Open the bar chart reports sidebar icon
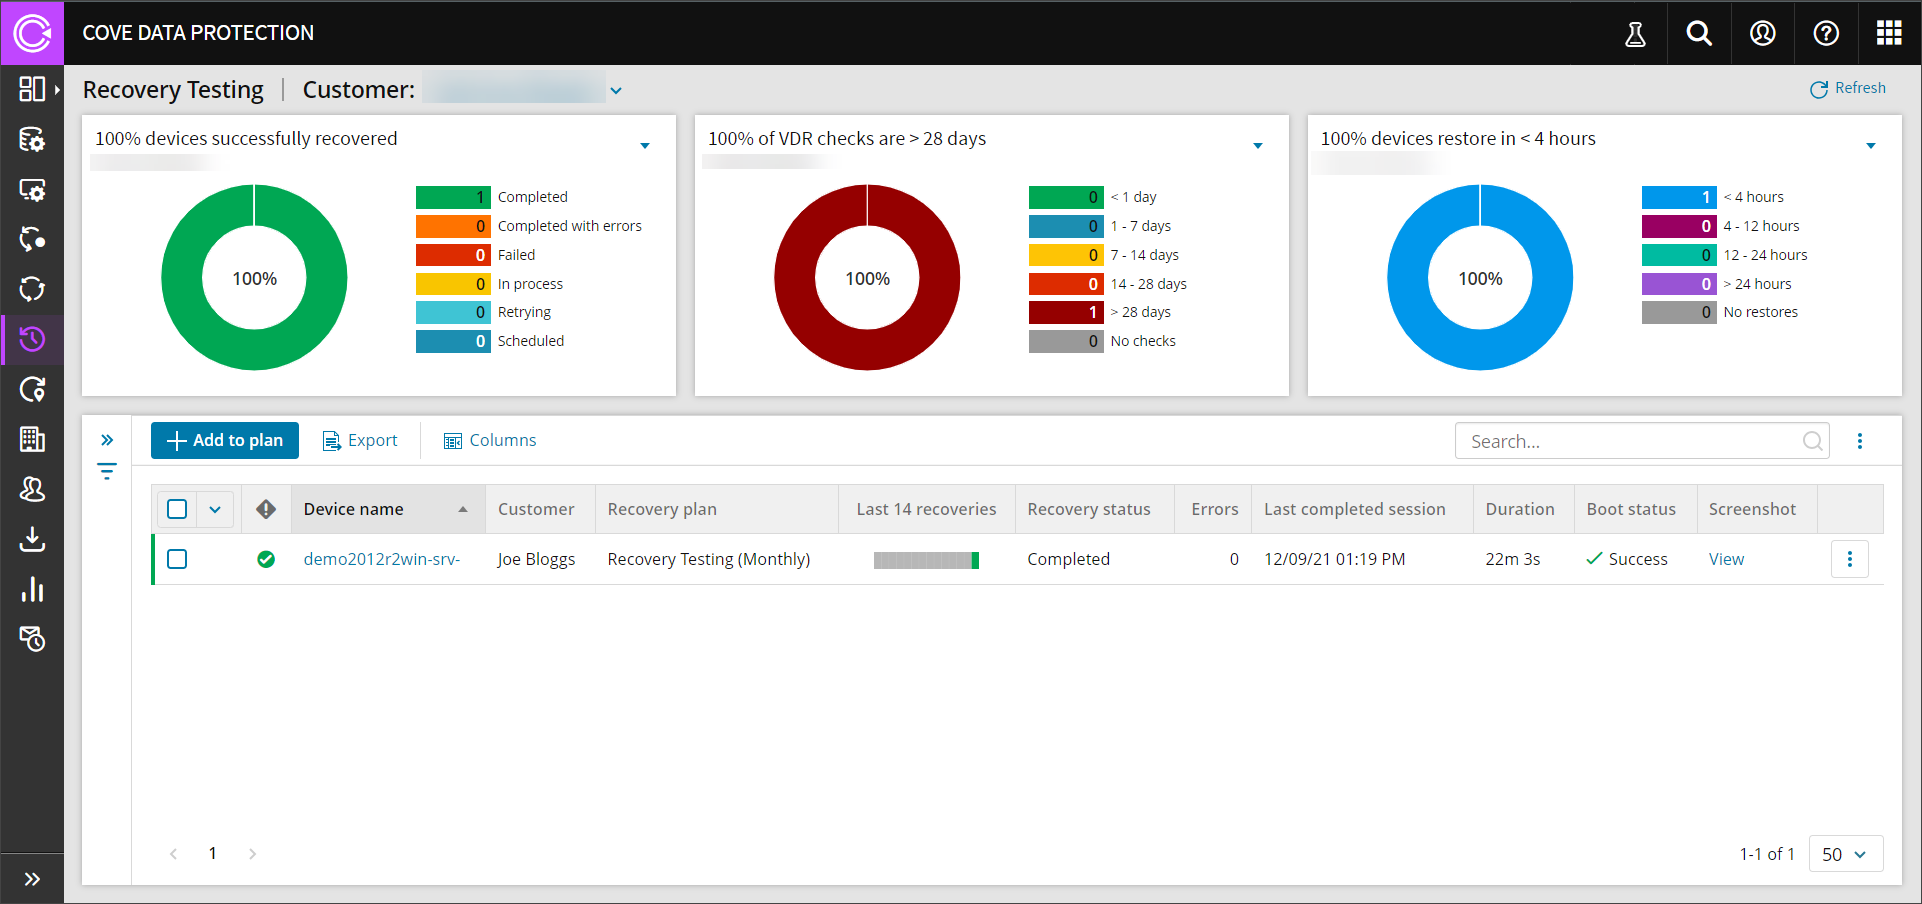 click(x=32, y=590)
